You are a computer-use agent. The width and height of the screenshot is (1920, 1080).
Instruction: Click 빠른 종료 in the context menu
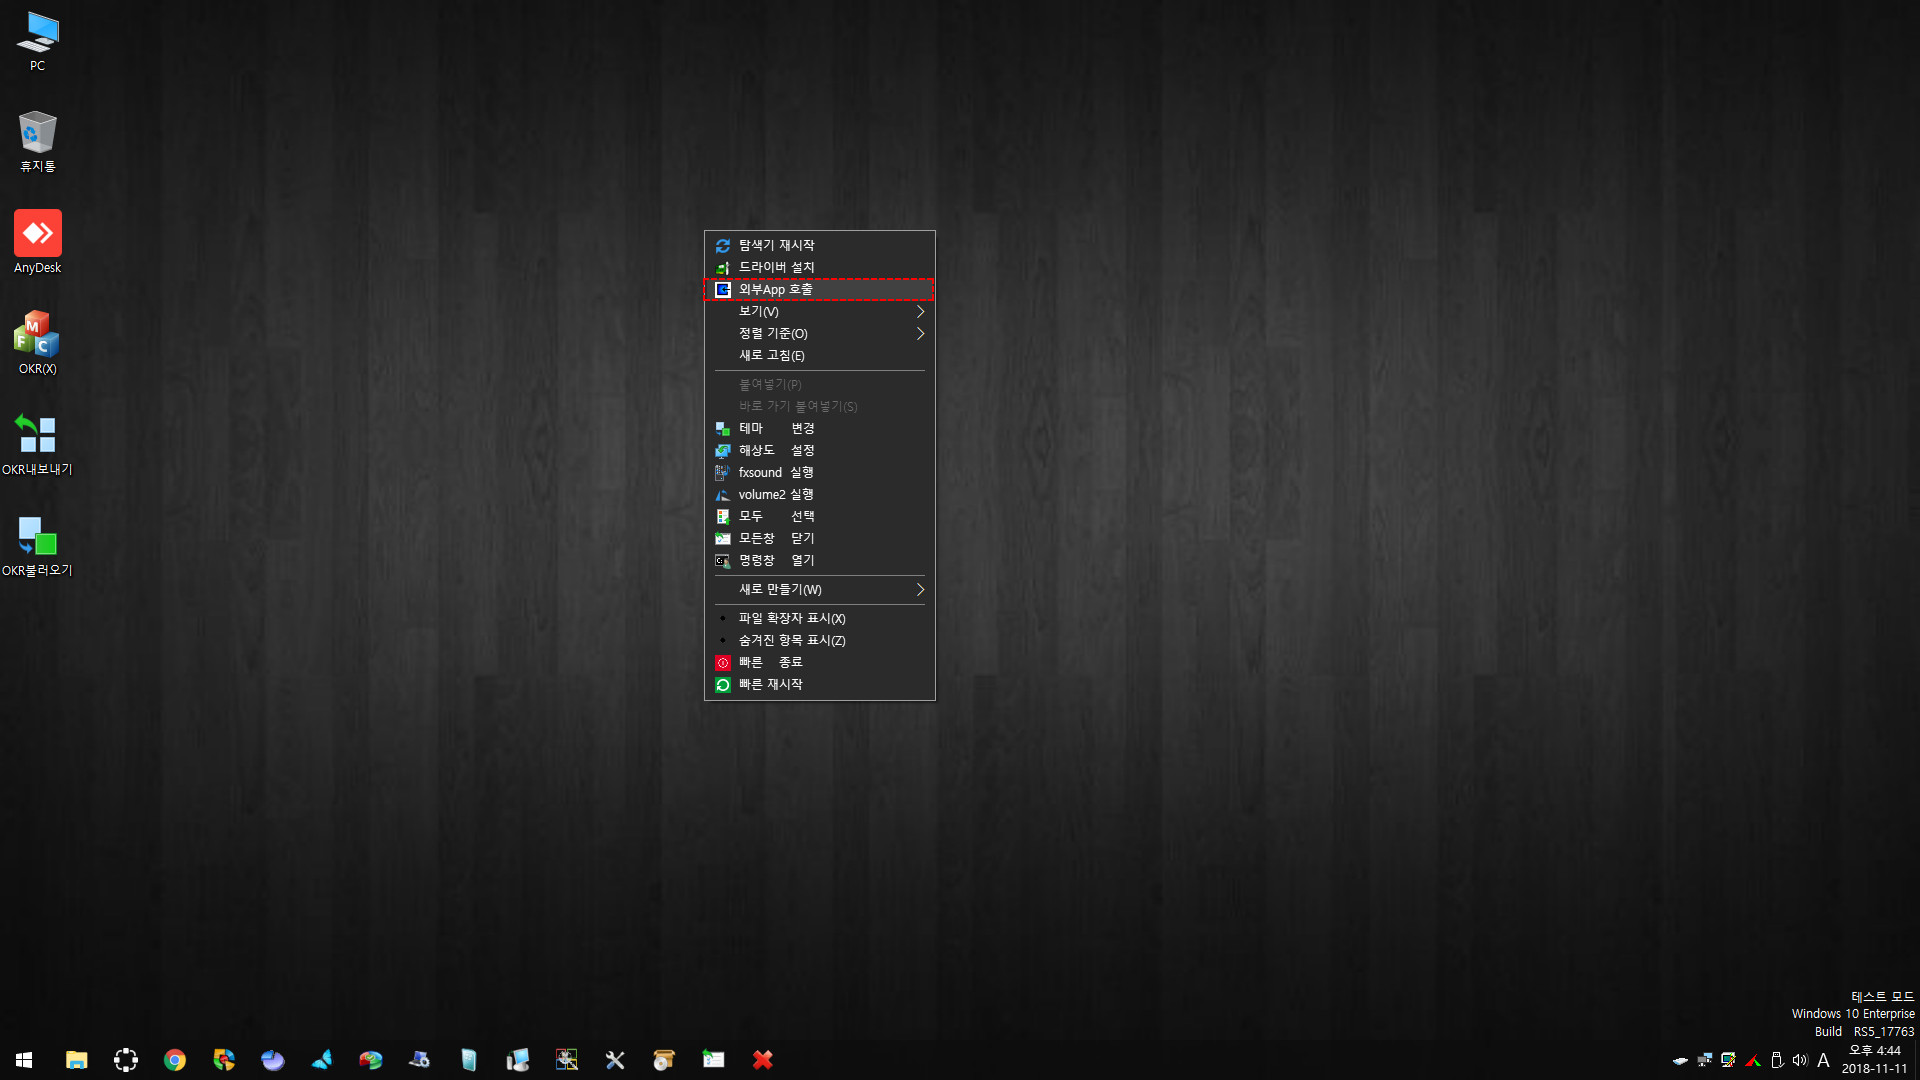819,662
